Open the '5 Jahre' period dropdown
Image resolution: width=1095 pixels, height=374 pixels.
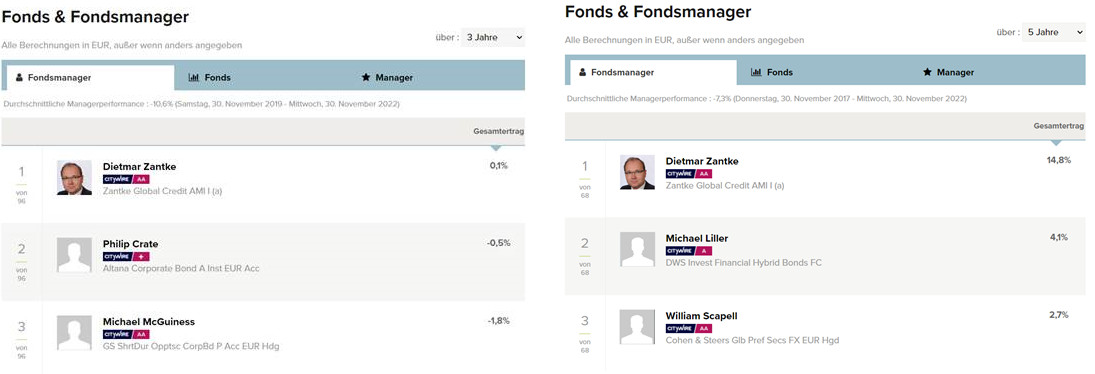tap(1054, 32)
